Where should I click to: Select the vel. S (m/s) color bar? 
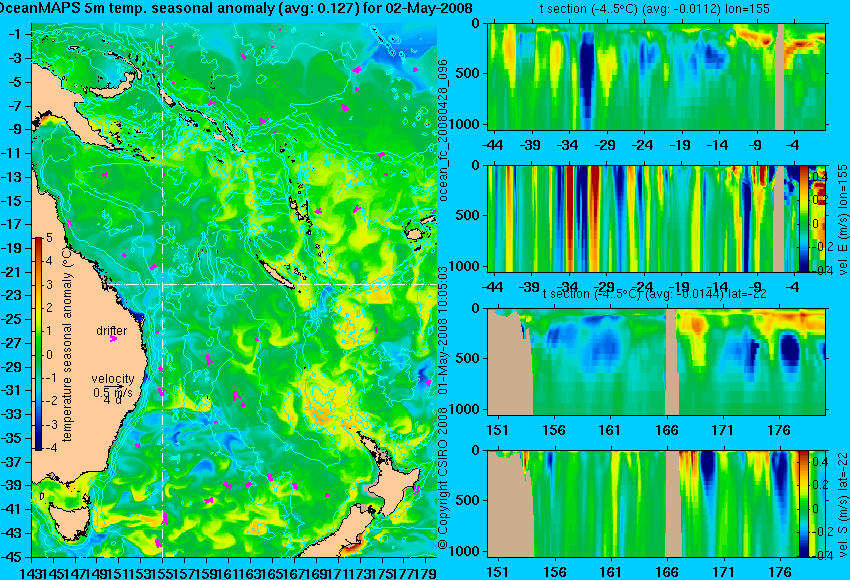[804, 504]
